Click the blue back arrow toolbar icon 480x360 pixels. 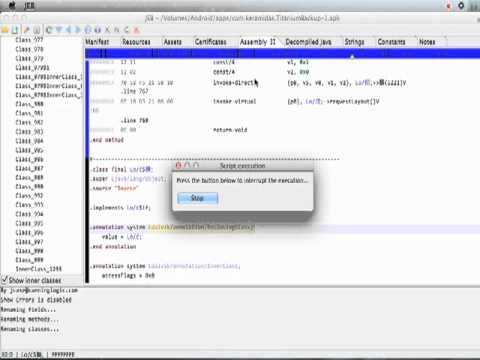point(68,30)
